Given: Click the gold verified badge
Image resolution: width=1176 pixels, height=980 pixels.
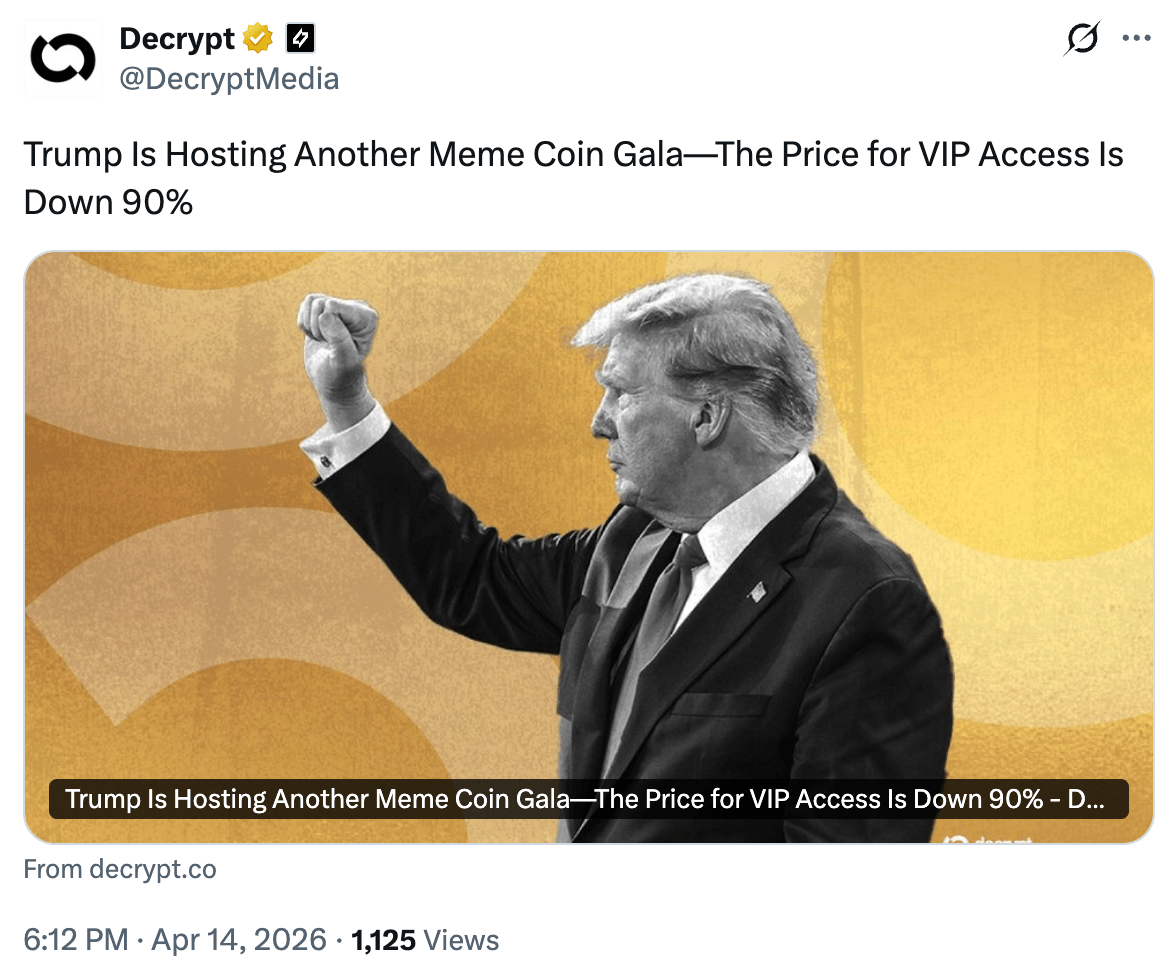Looking at the screenshot, I should tap(259, 40).
